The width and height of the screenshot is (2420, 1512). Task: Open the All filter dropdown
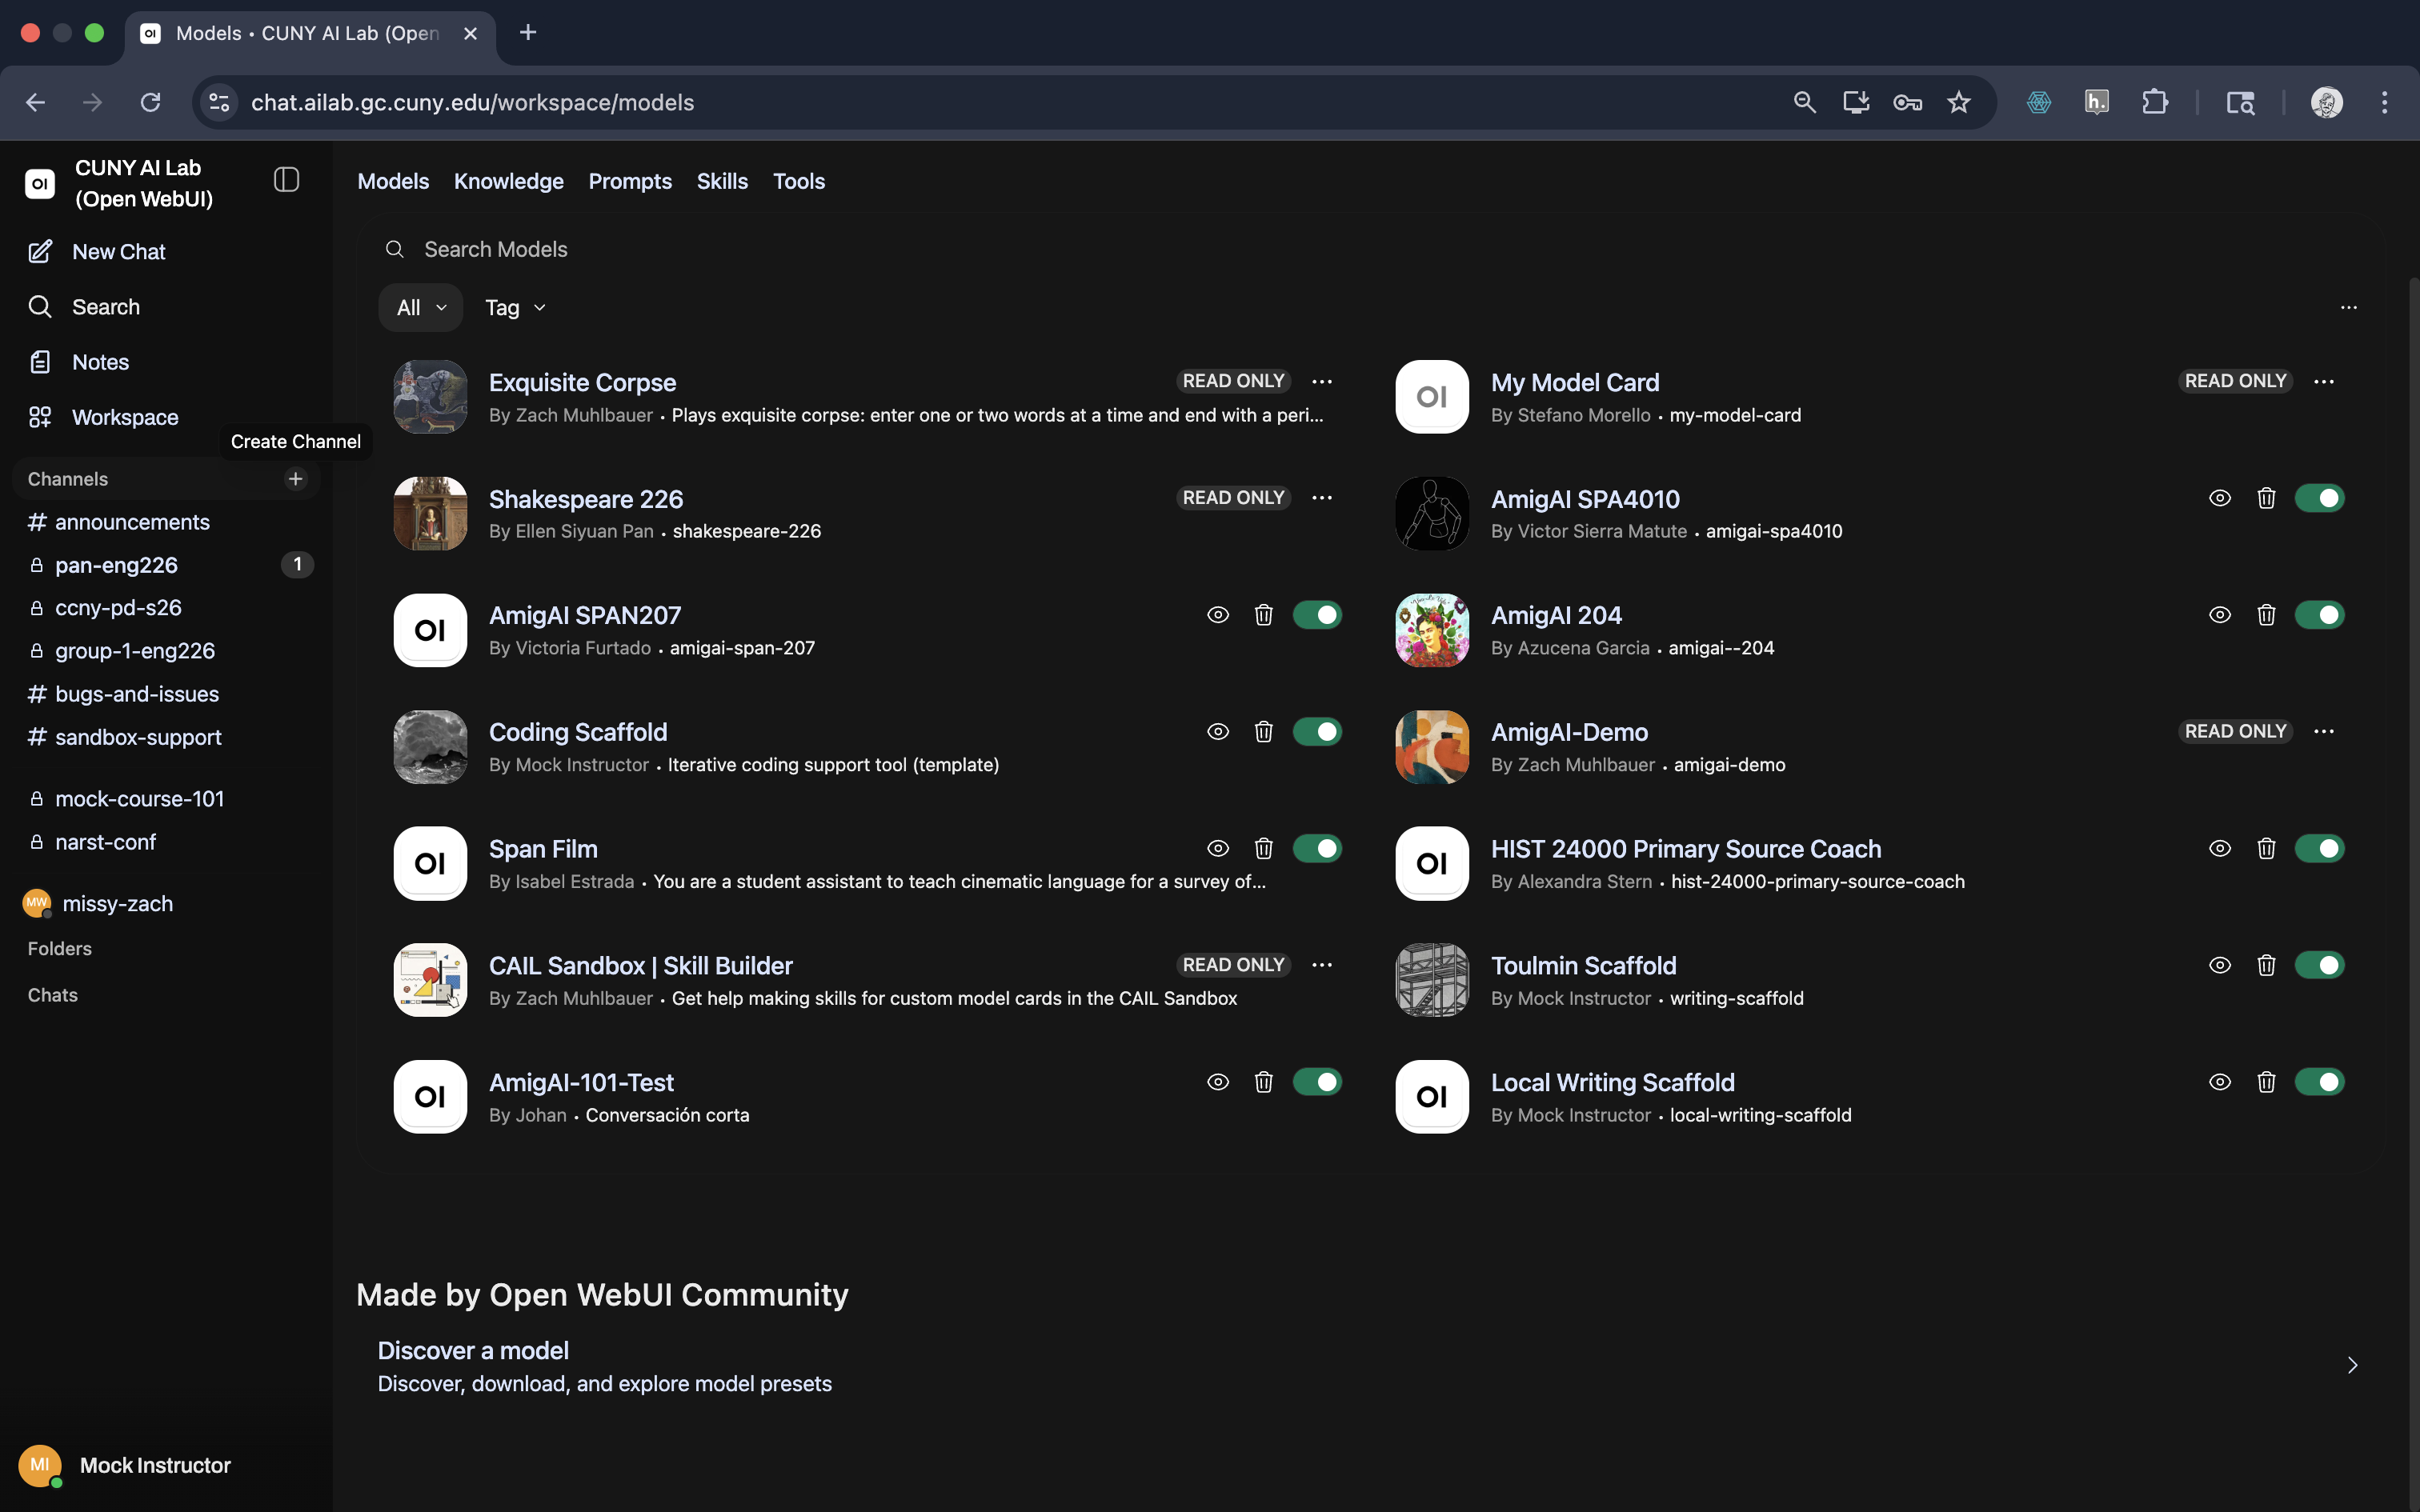[x=421, y=308]
